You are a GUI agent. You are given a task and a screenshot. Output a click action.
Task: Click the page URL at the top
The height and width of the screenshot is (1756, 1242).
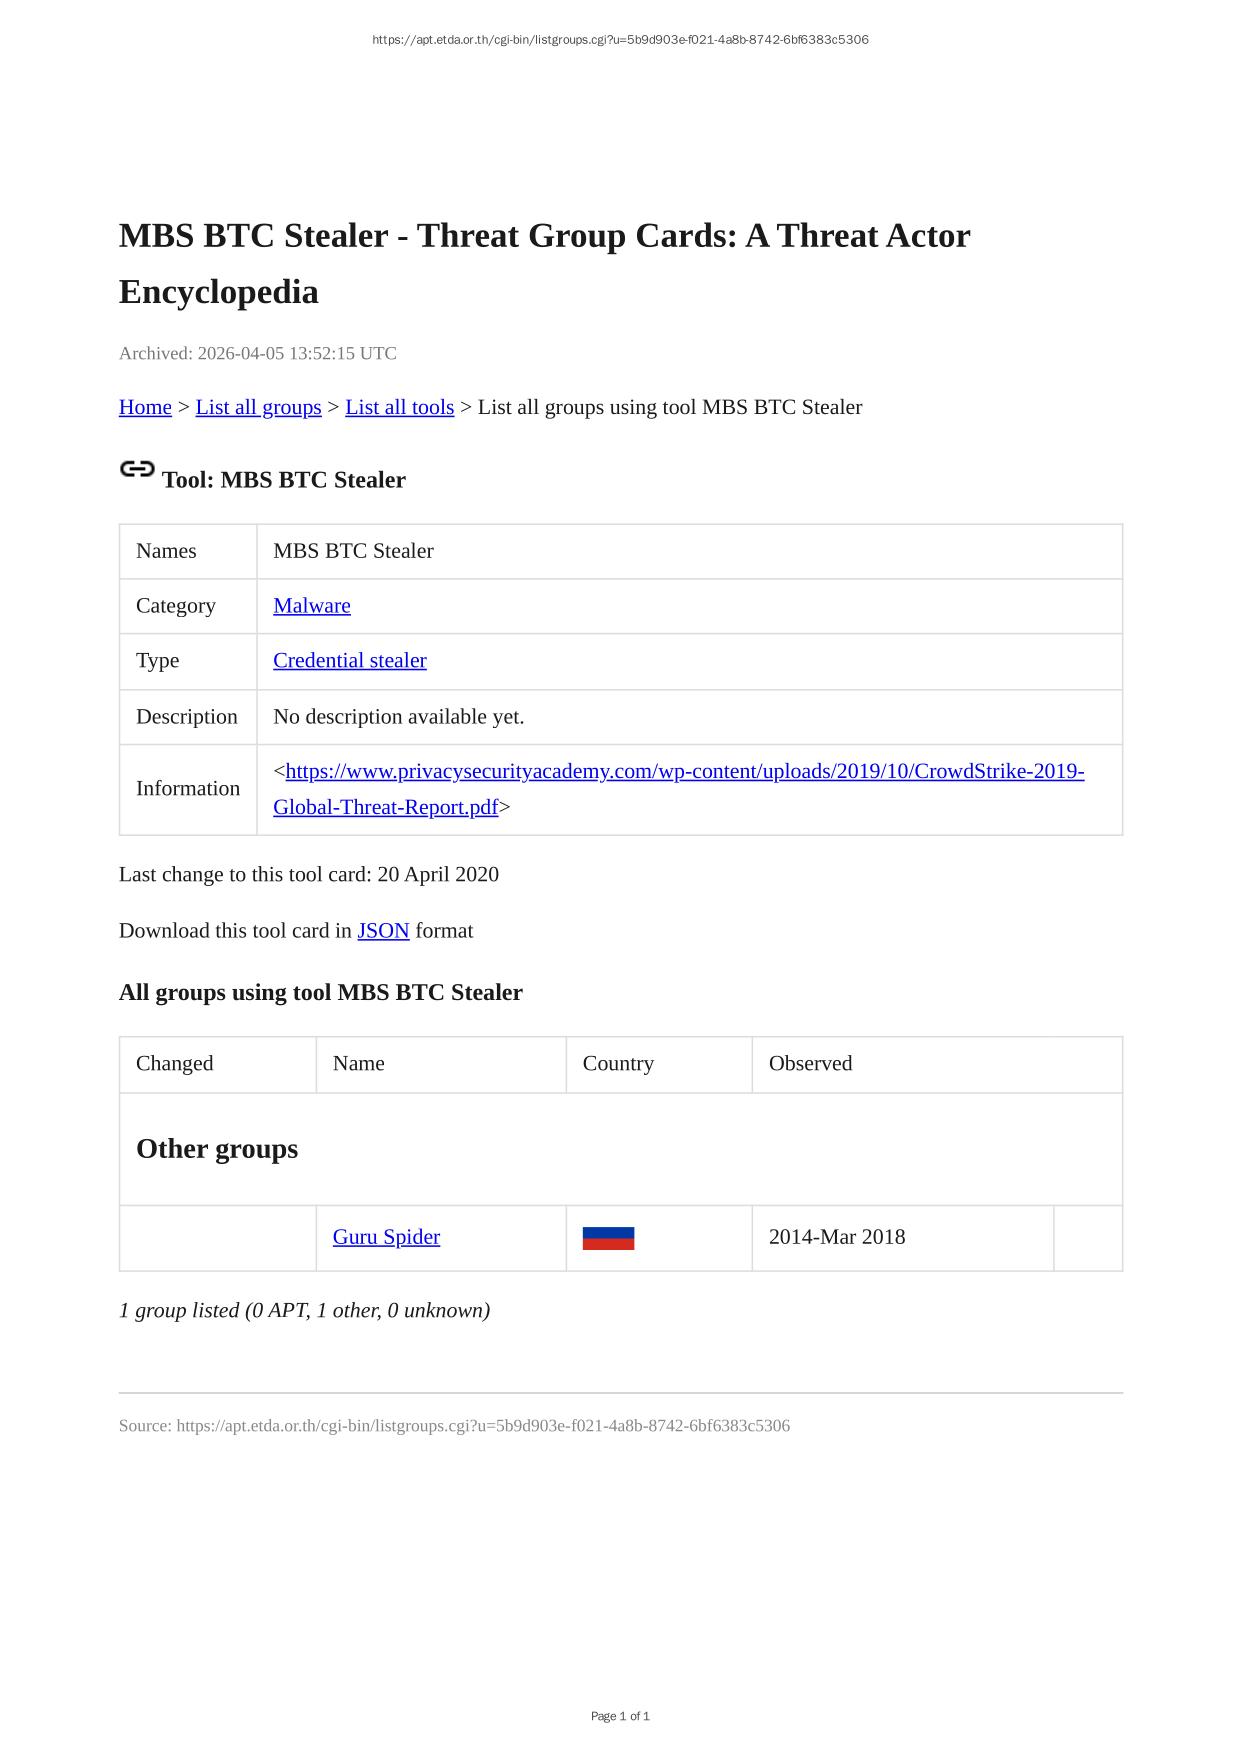[x=620, y=40]
